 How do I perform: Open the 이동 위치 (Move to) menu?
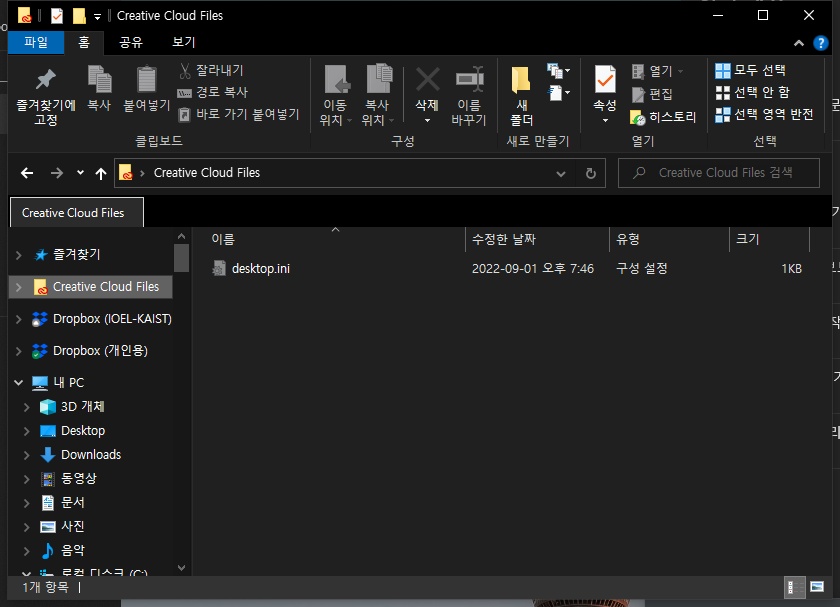pyautogui.click(x=335, y=96)
